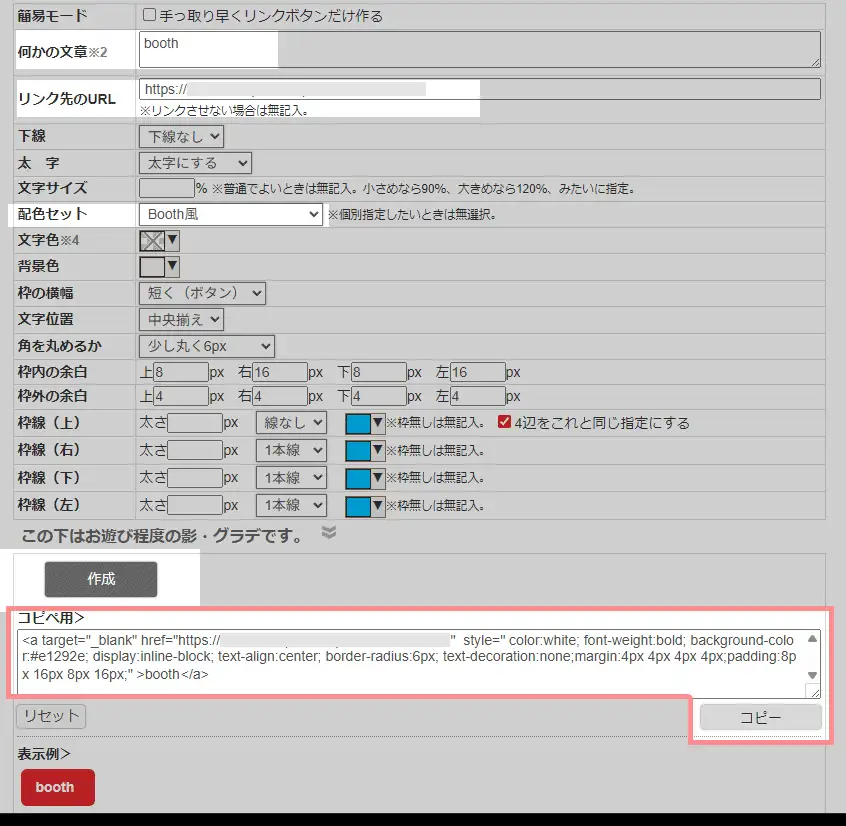Open the bold (太字) dropdown
This screenshot has width=846, height=826.
point(195,162)
